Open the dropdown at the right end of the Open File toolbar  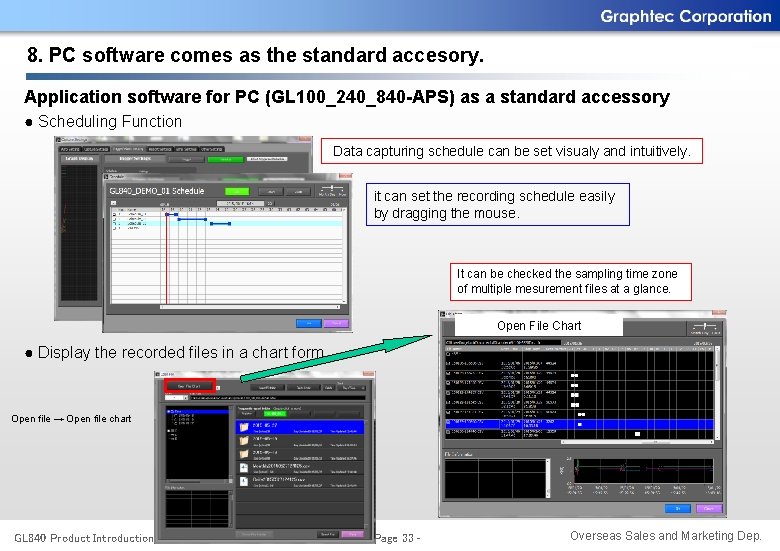click(x=351, y=388)
